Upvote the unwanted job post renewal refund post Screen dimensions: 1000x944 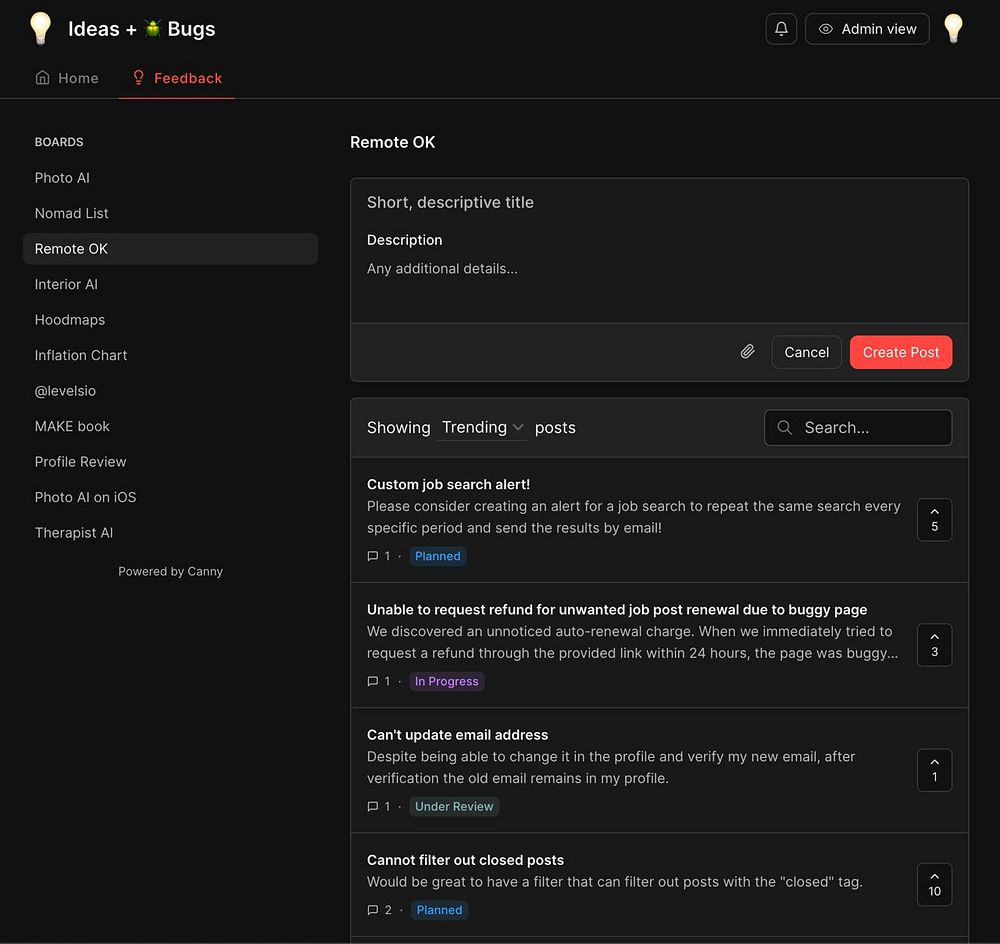pos(934,645)
